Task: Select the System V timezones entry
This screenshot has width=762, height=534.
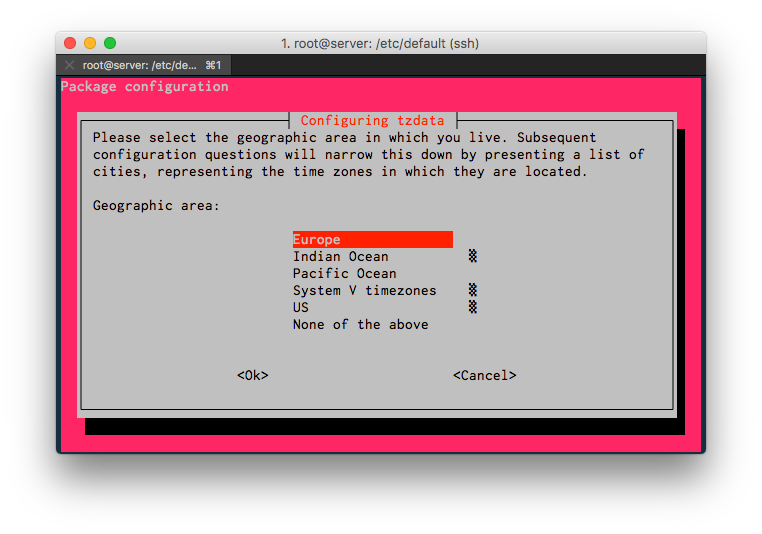Action: [364, 291]
